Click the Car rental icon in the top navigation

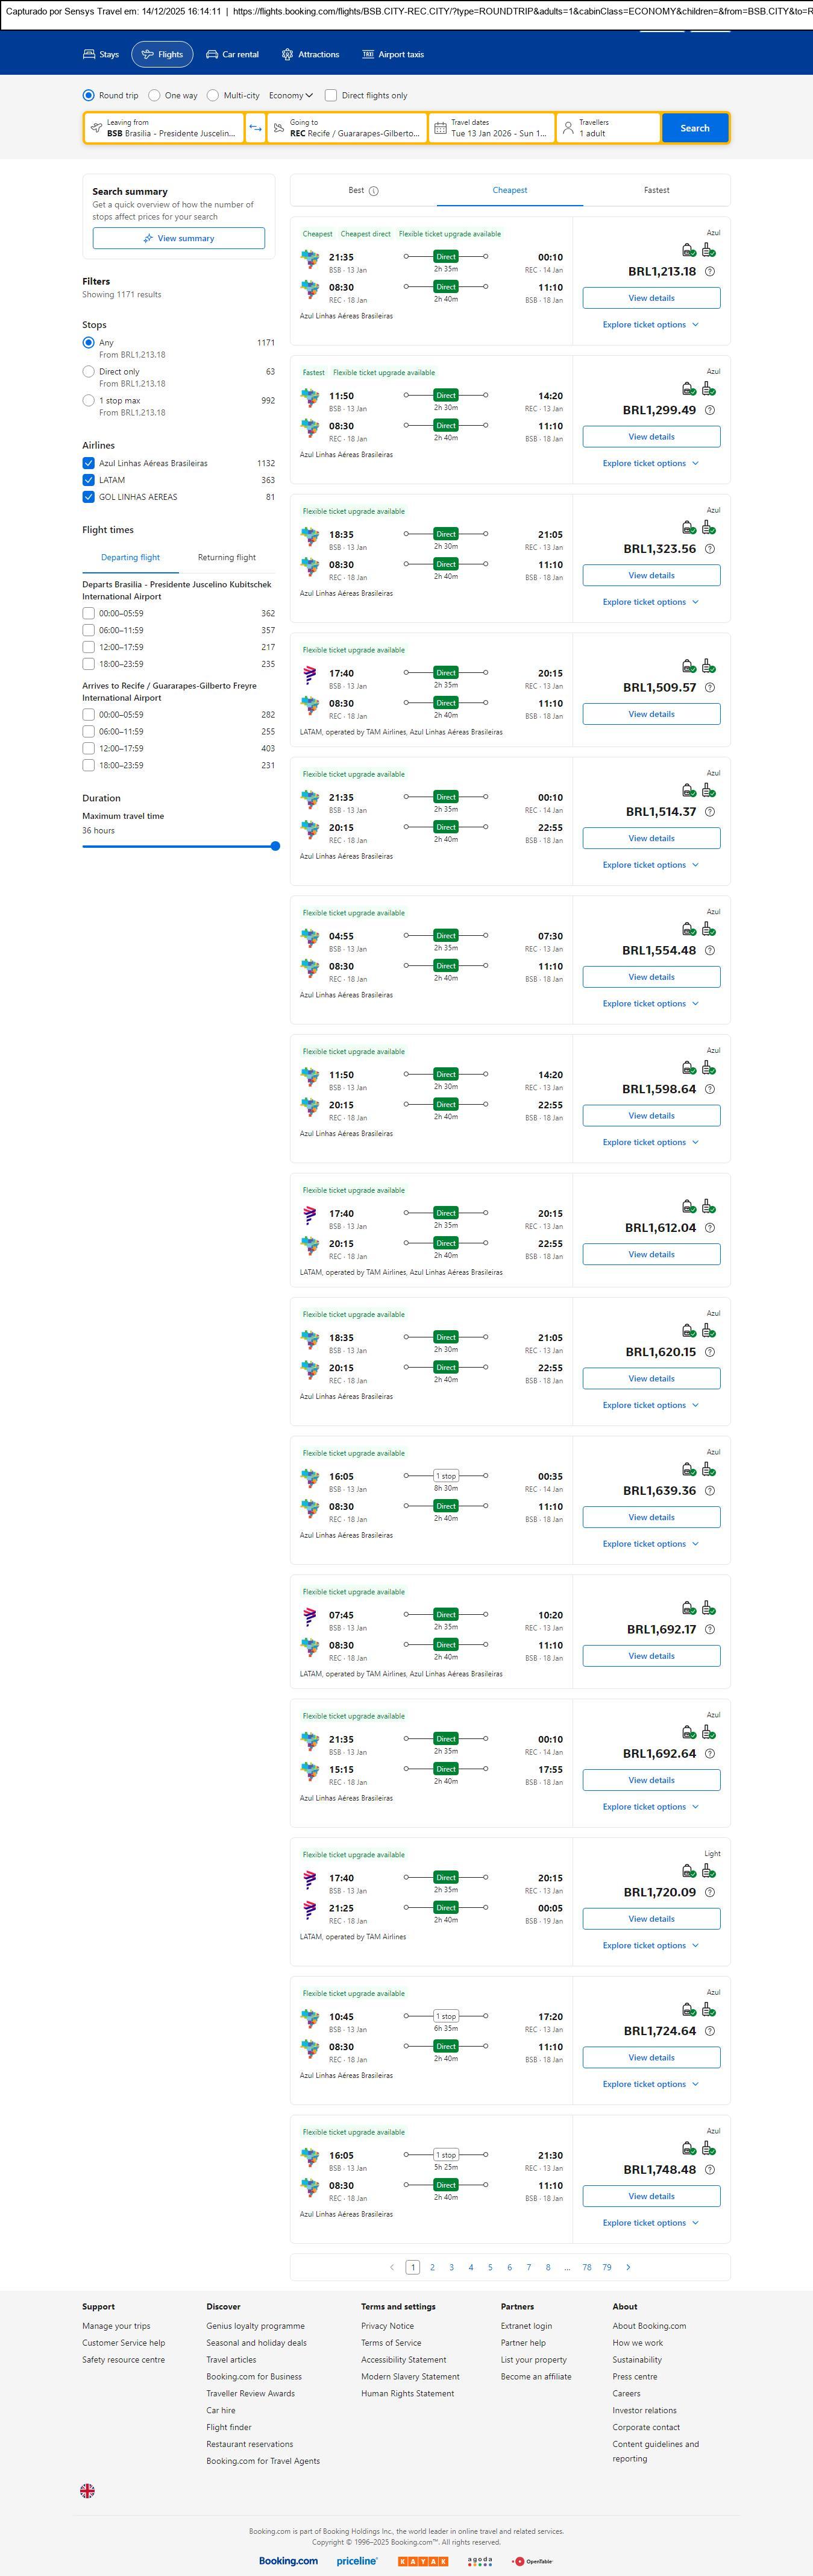pos(212,55)
